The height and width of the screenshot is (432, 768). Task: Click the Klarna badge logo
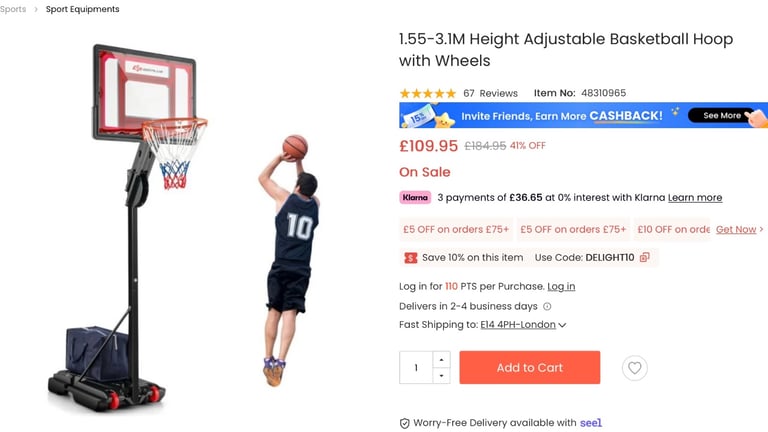pyautogui.click(x=415, y=197)
